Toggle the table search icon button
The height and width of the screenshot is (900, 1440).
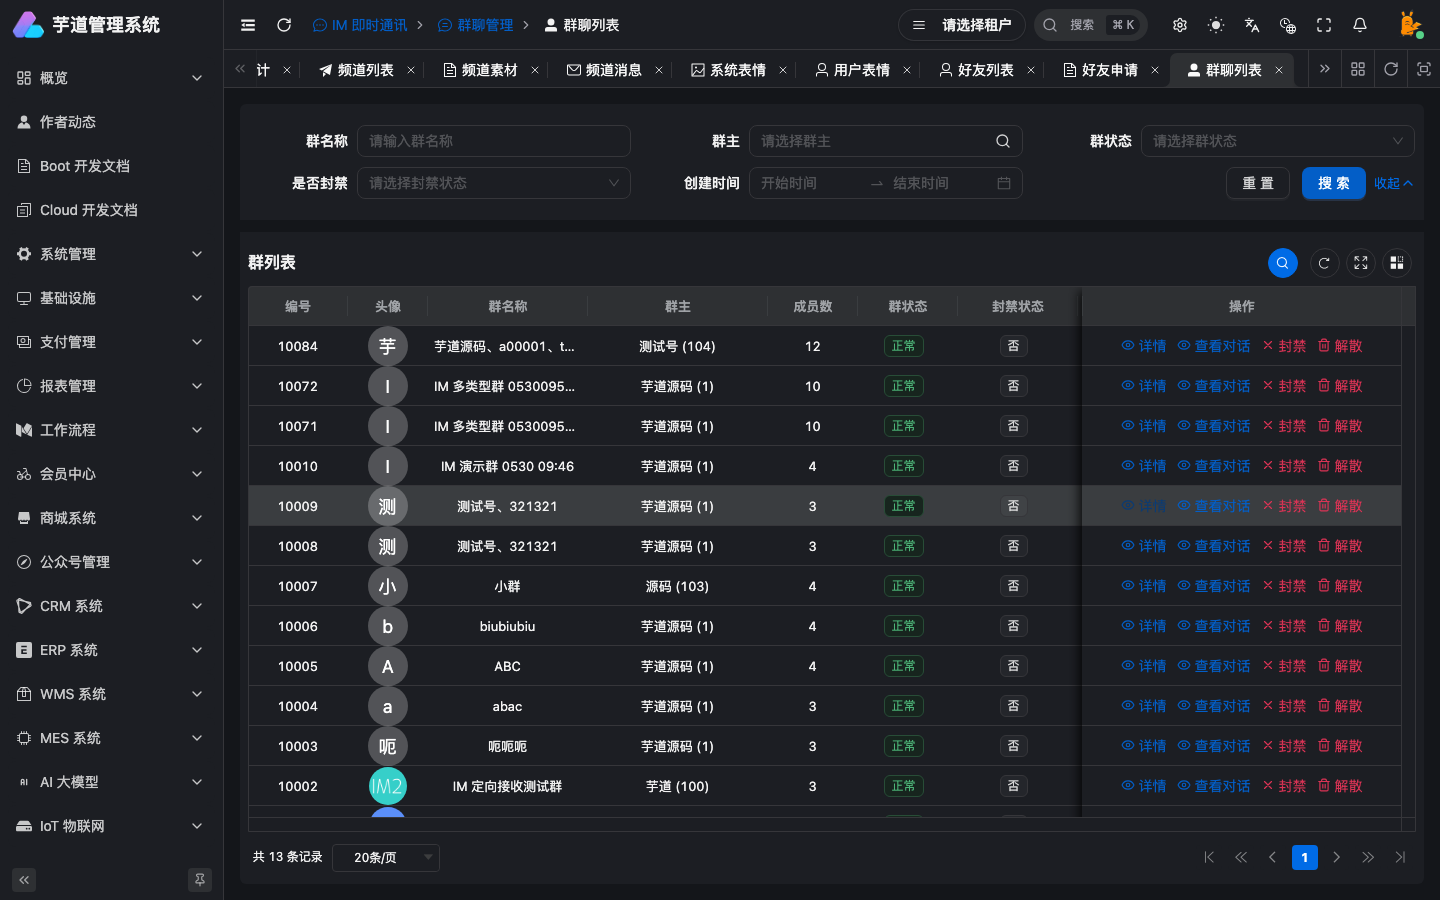click(x=1283, y=263)
